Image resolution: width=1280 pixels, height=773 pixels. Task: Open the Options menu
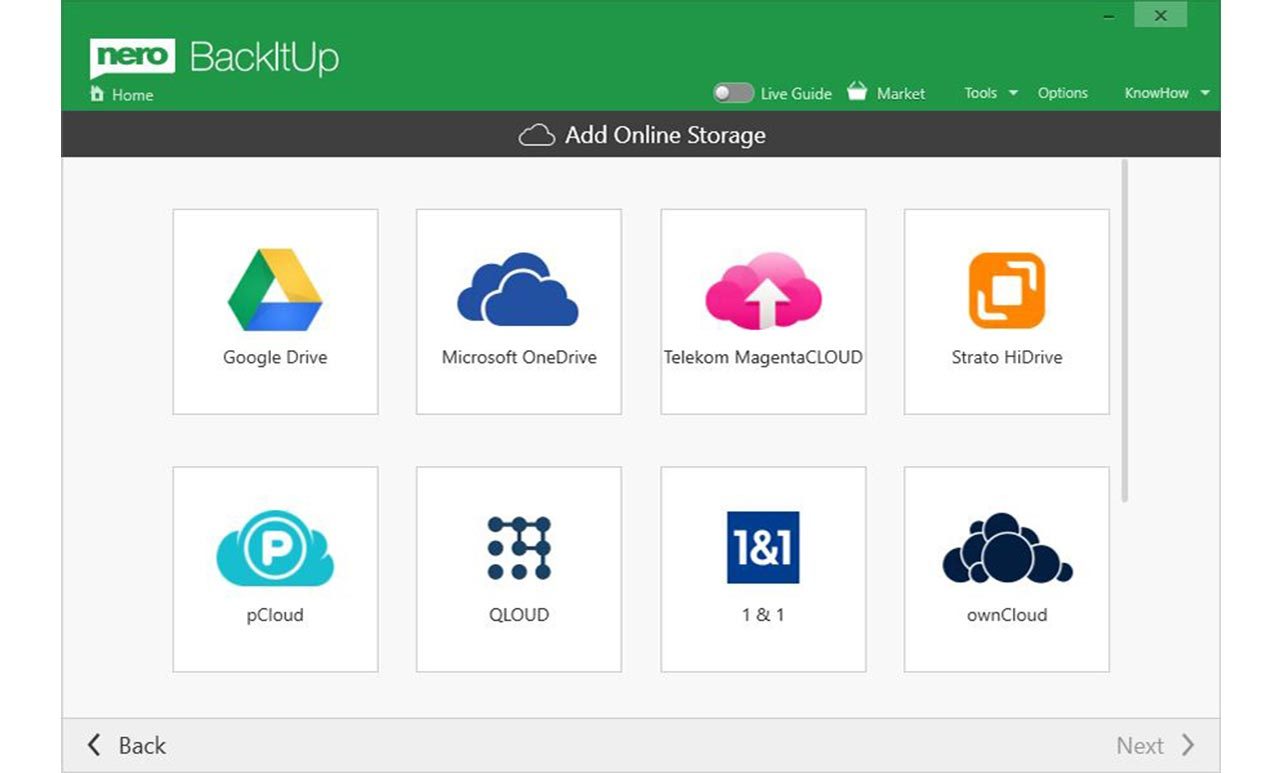(x=1062, y=93)
